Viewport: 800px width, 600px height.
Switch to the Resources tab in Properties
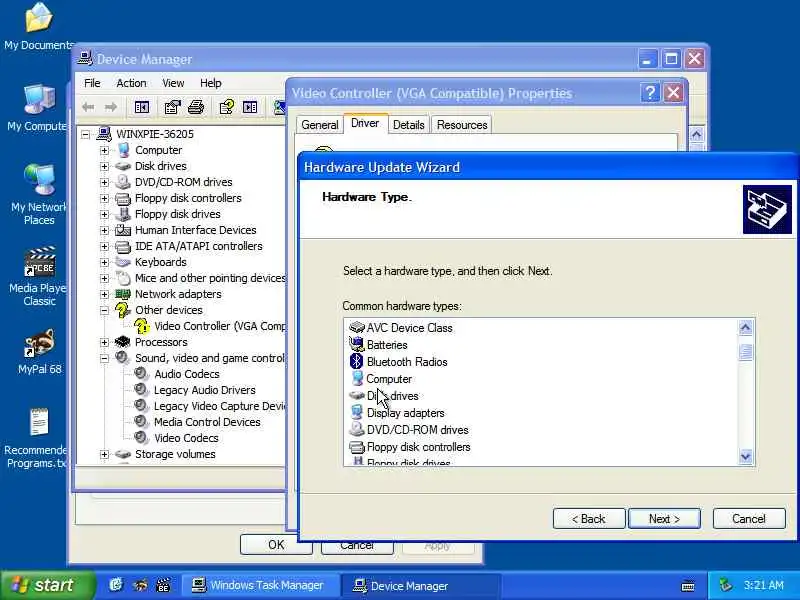(462, 125)
